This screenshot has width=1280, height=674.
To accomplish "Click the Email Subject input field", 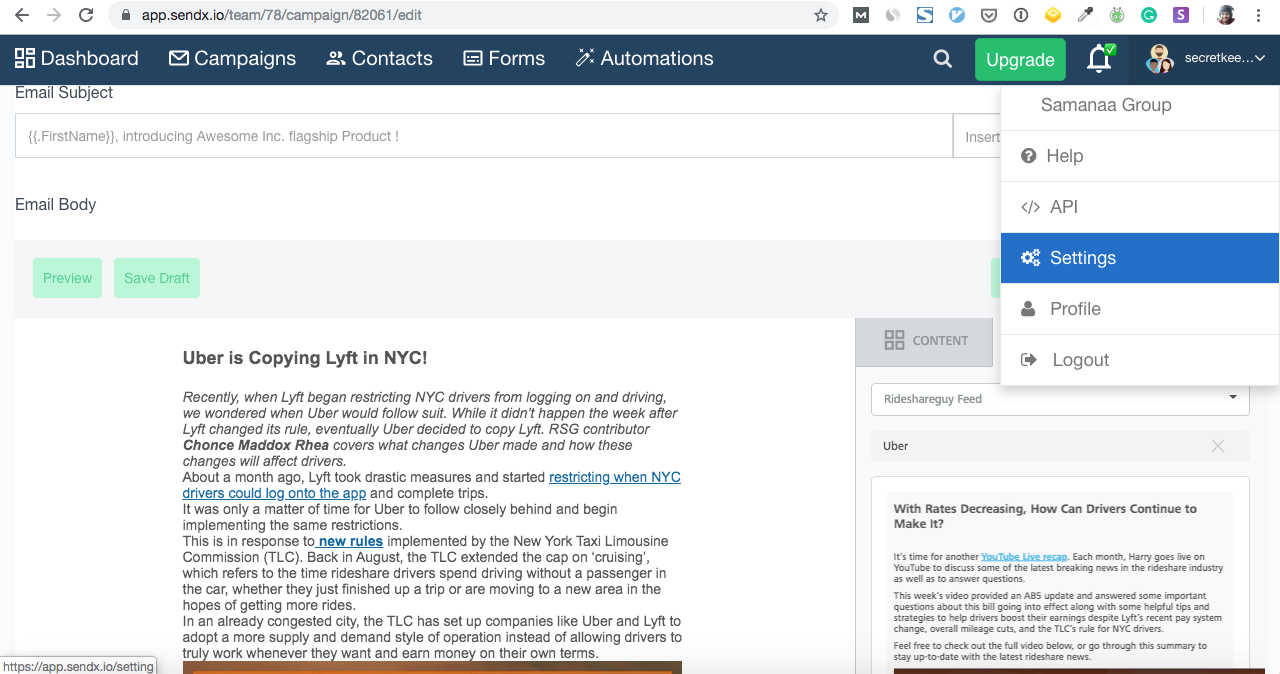I will point(483,136).
